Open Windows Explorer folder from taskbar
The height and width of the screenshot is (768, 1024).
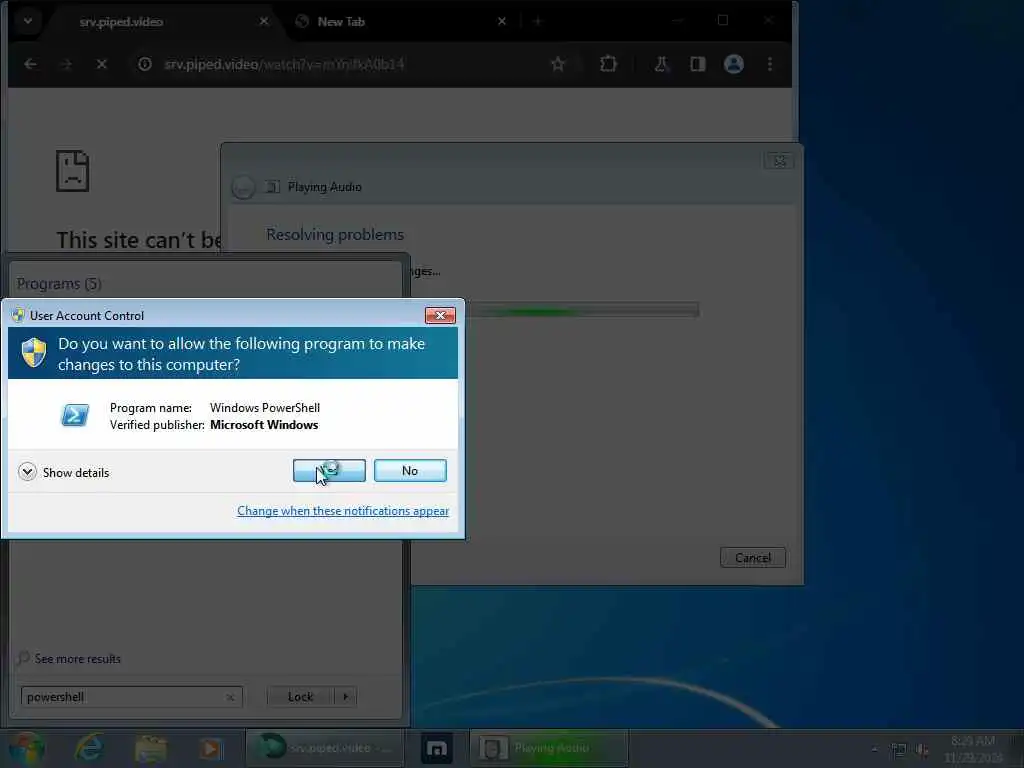150,748
